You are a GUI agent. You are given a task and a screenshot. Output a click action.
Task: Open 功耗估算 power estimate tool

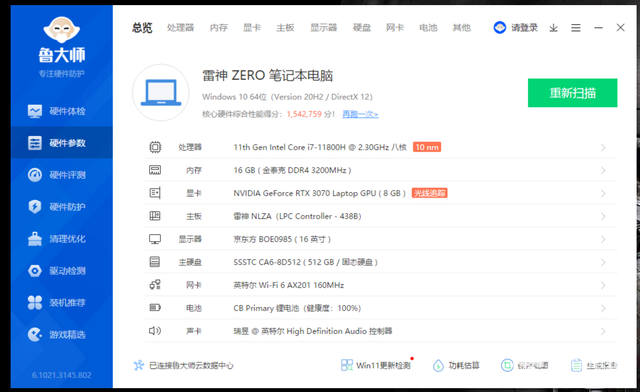(456, 365)
